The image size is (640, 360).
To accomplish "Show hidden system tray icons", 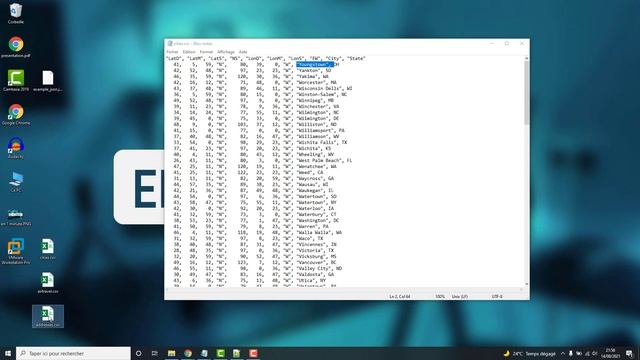I will (x=563, y=353).
